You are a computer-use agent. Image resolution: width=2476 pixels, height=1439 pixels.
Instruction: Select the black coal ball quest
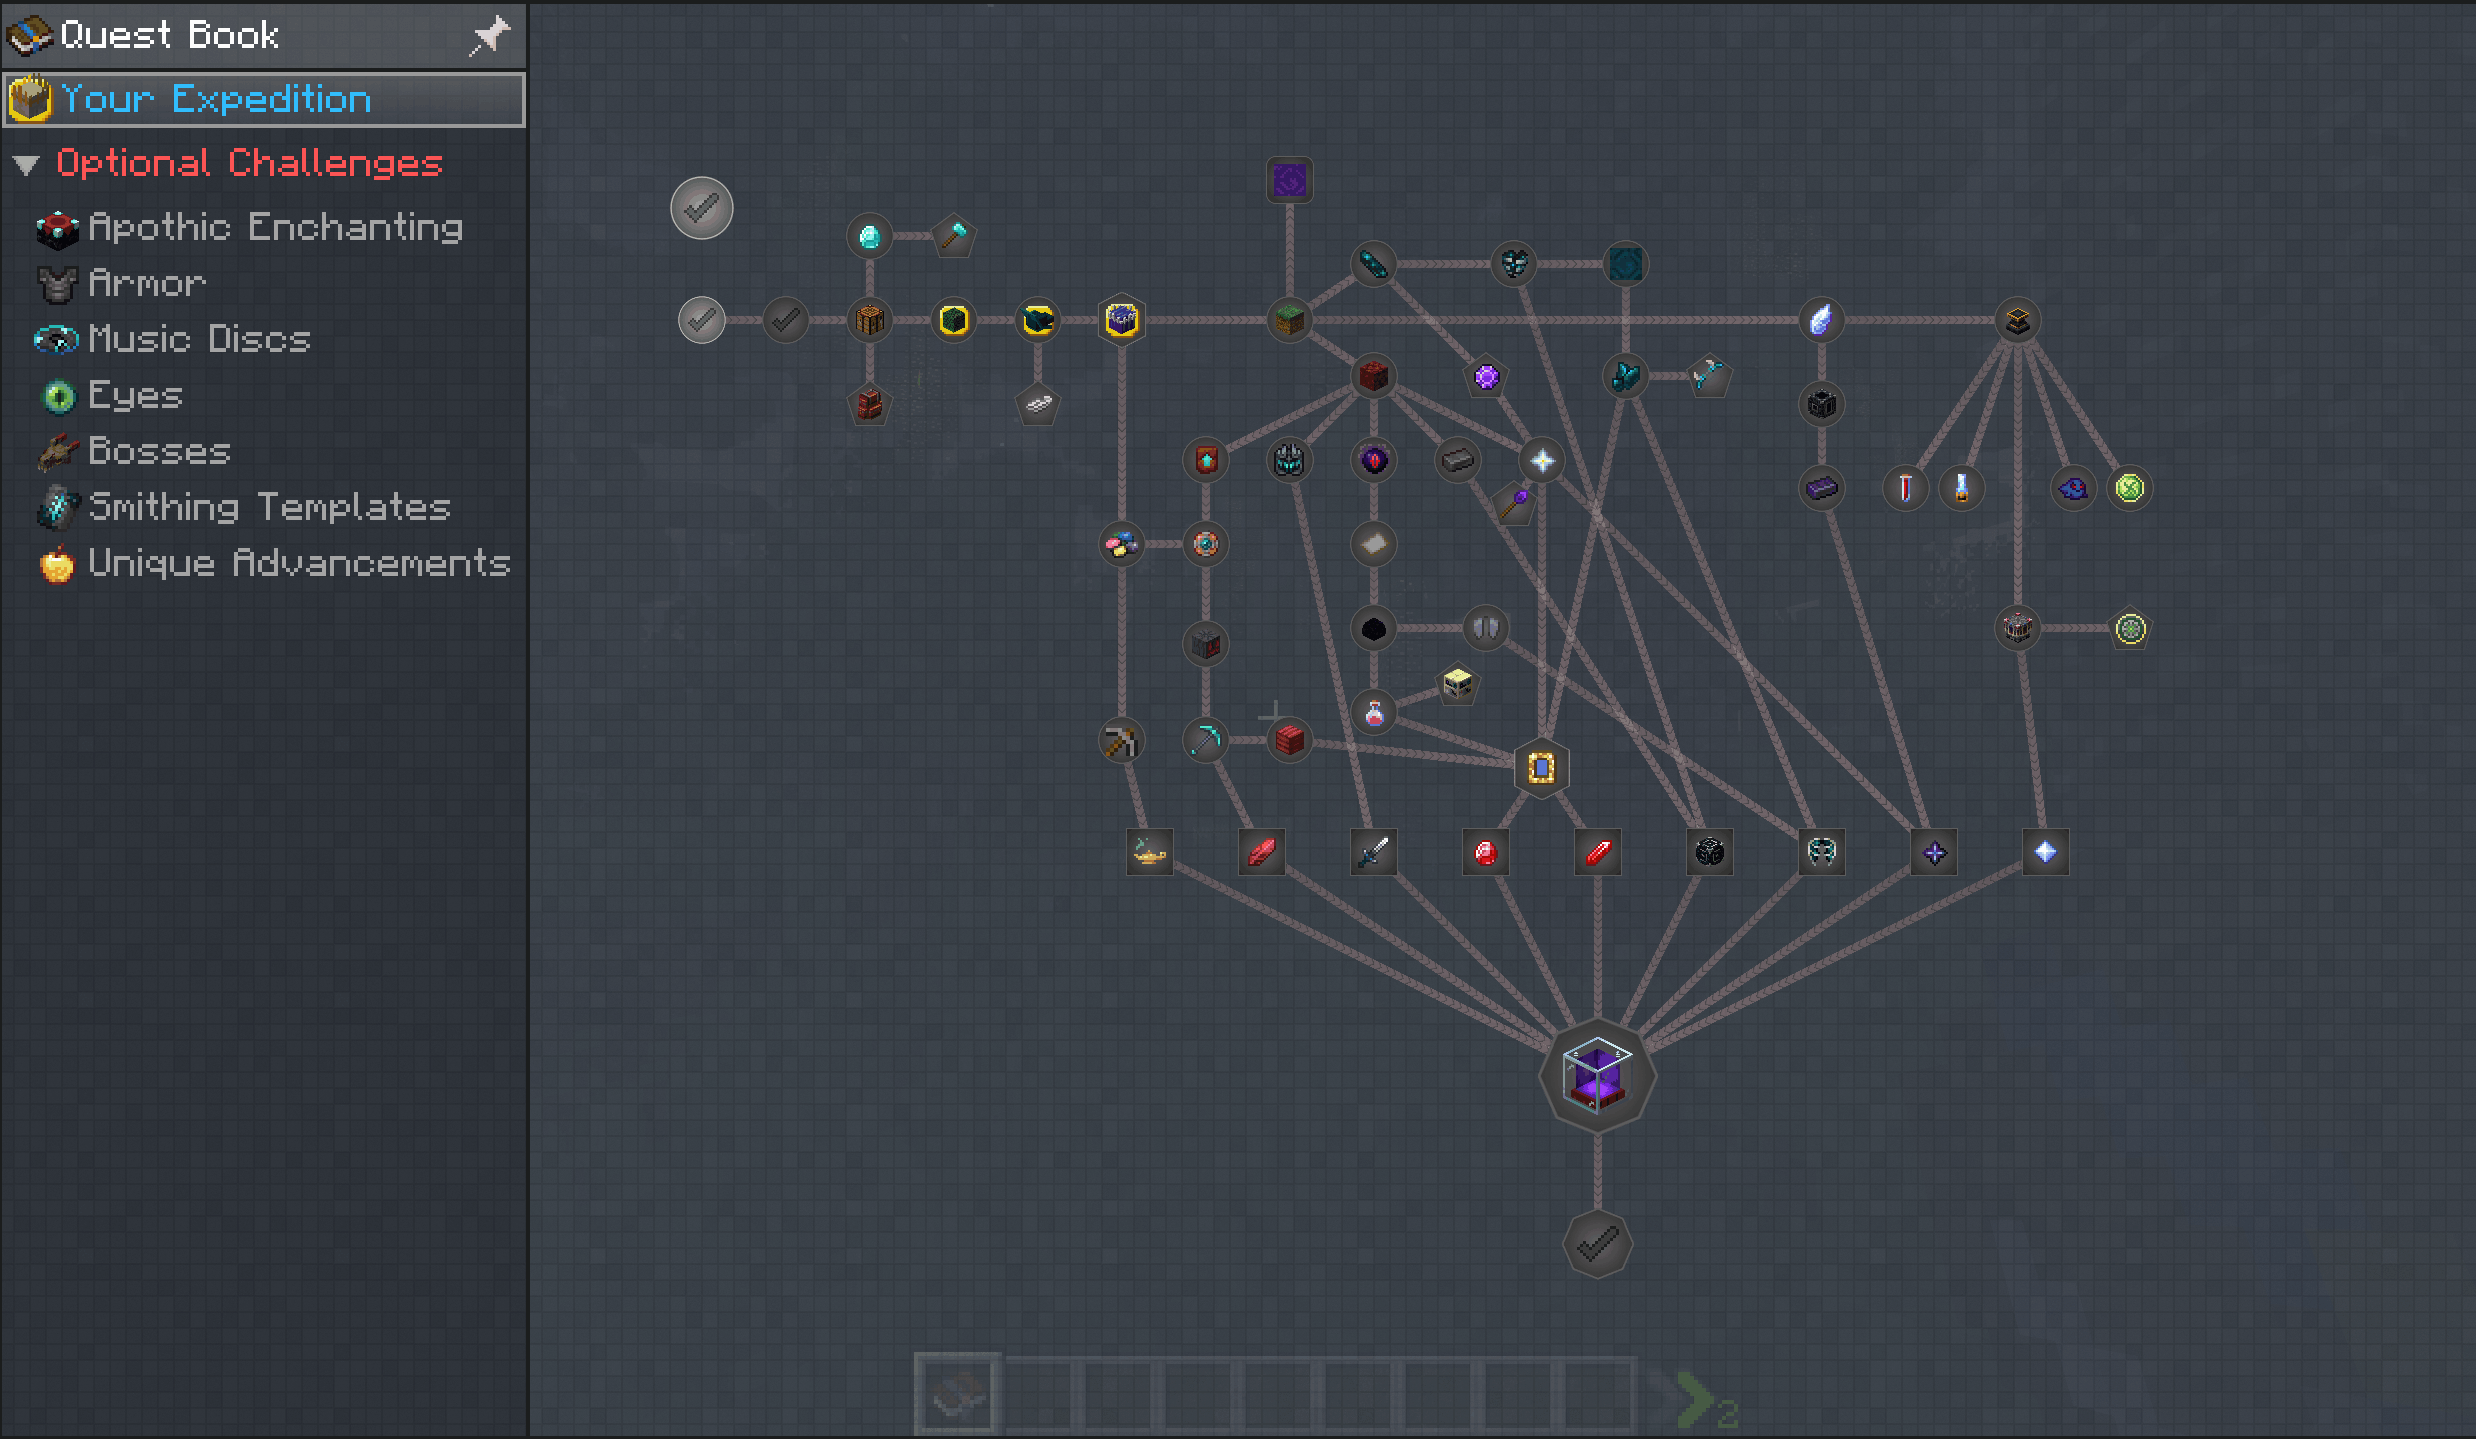pyautogui.click(x=1373, y=629)
